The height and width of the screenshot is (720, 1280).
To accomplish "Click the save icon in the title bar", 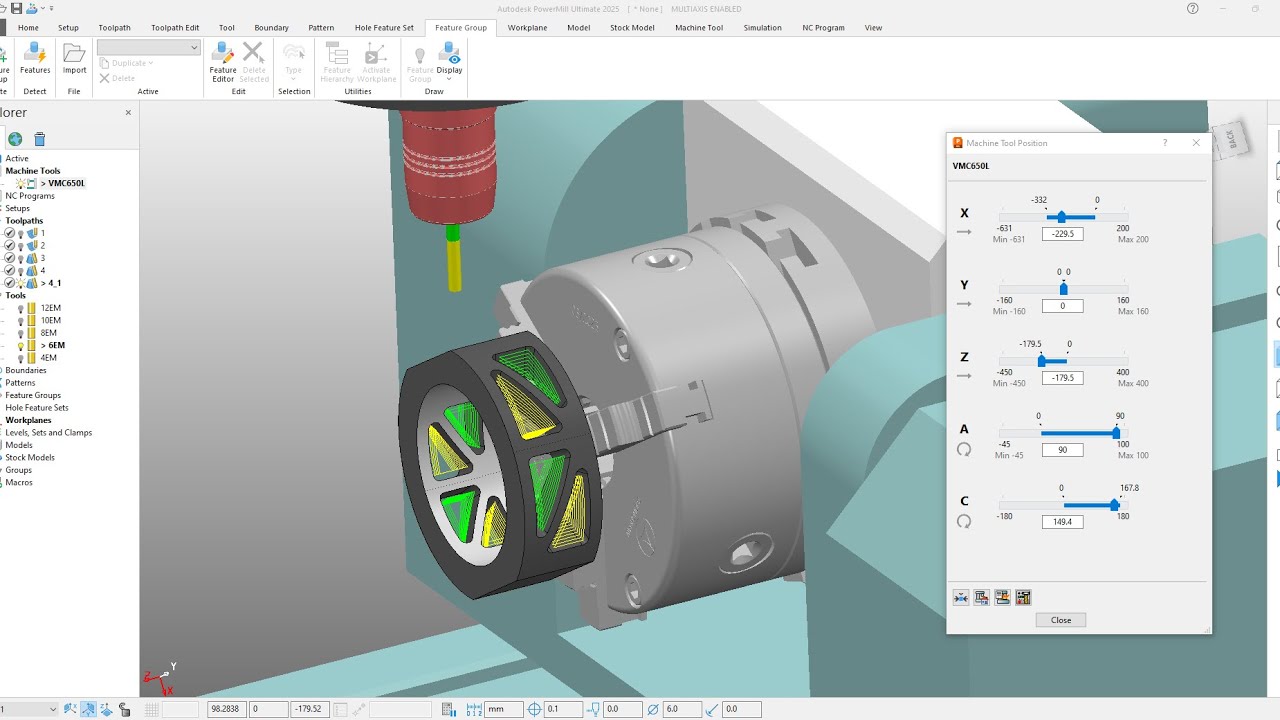I will click(x=16, y=8).
